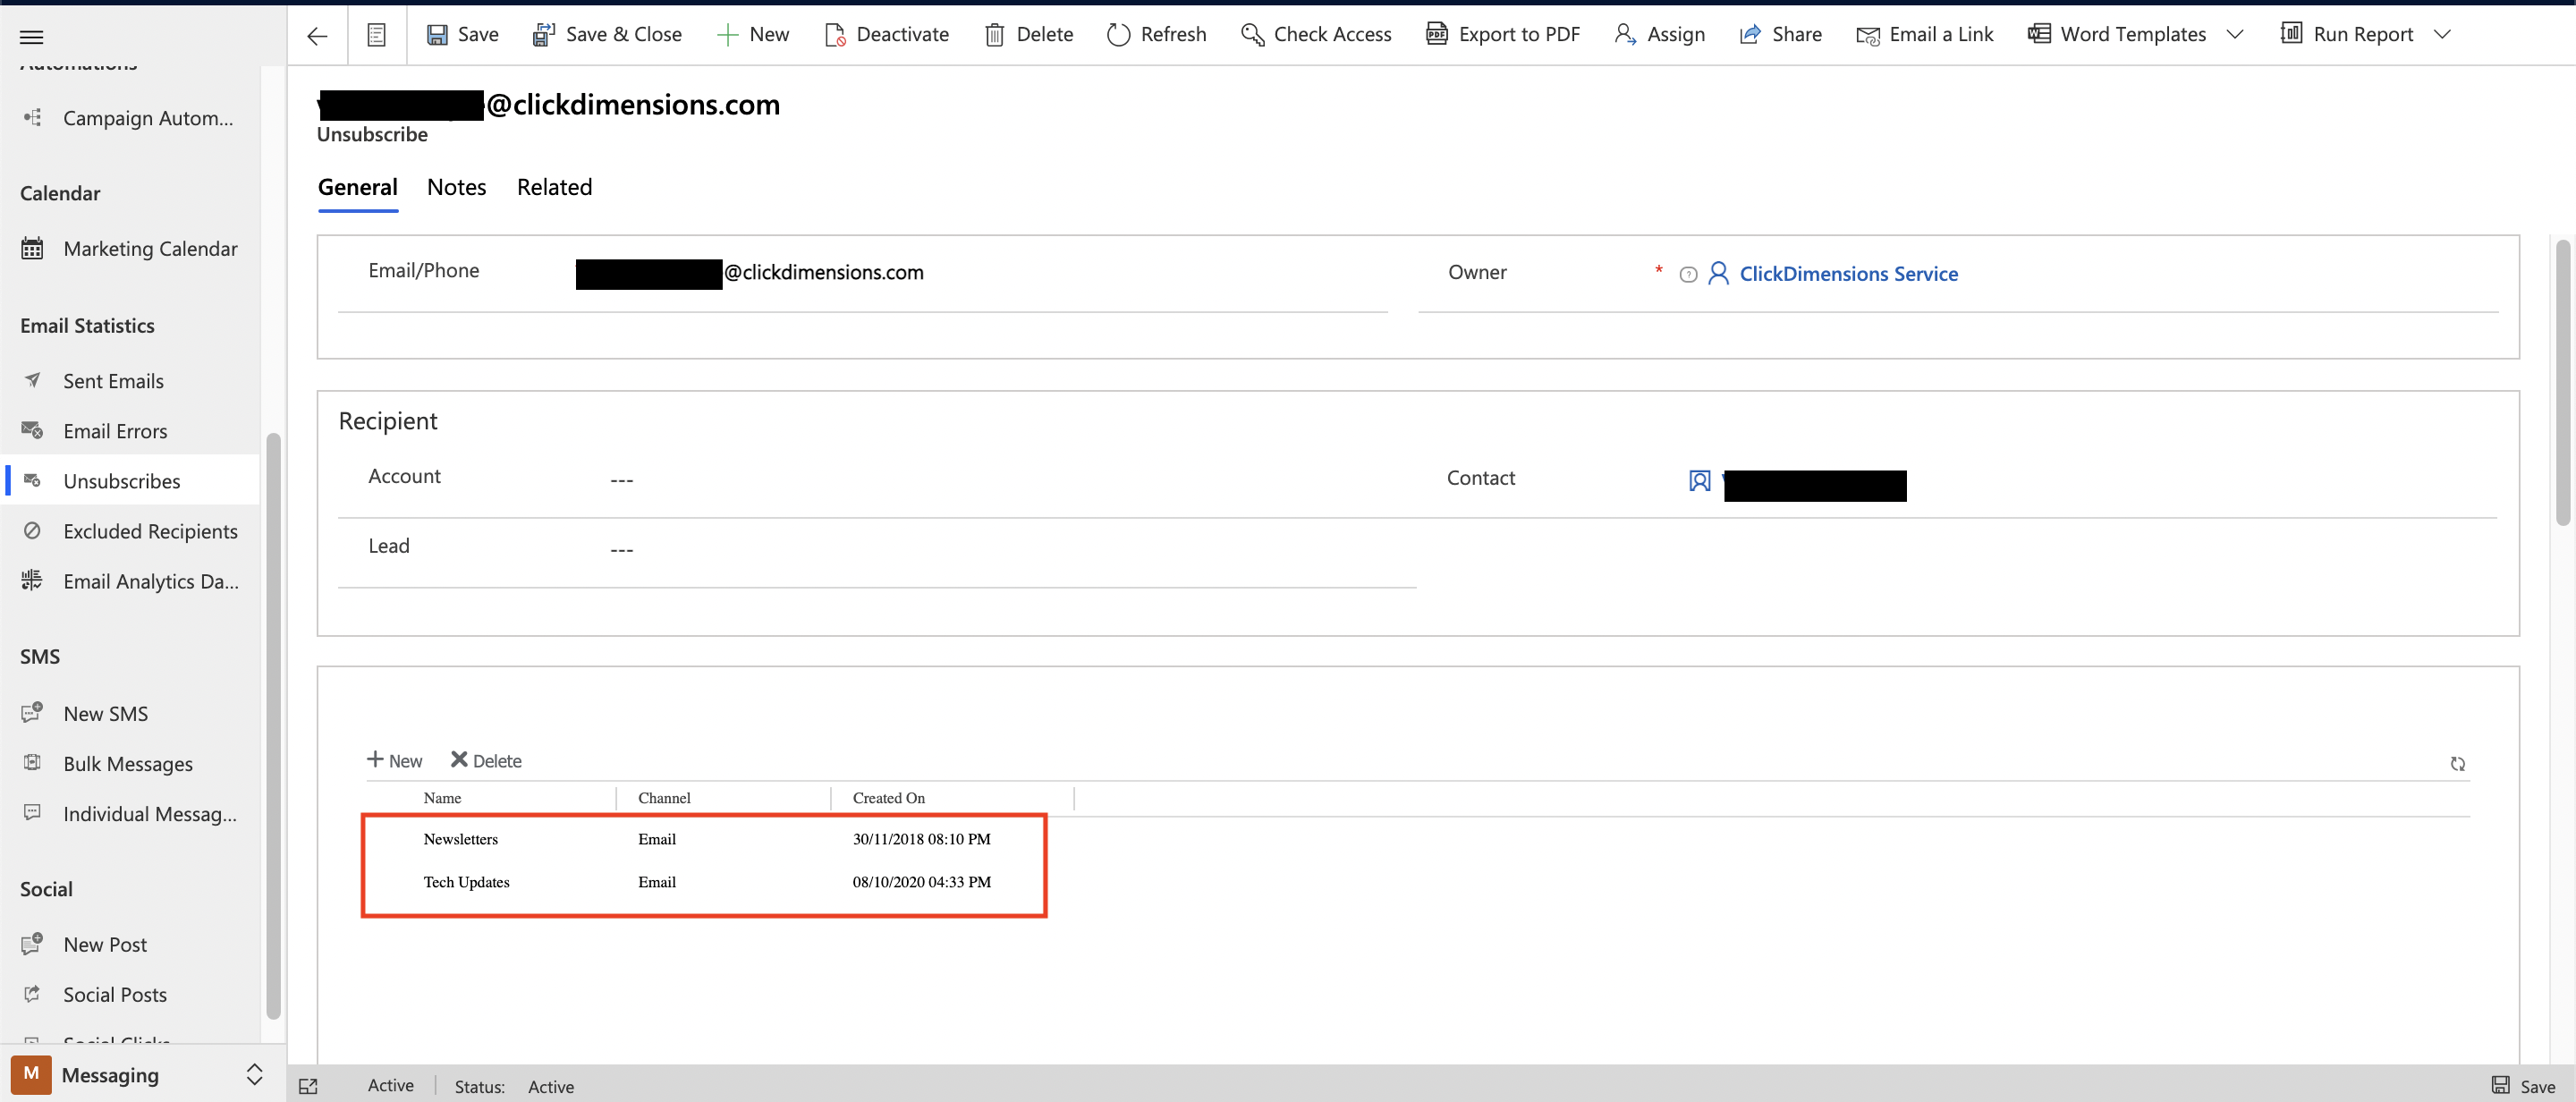2576x1102 pixels.
Task: Save the unsubscribe record
Action: tap(463, 34)
